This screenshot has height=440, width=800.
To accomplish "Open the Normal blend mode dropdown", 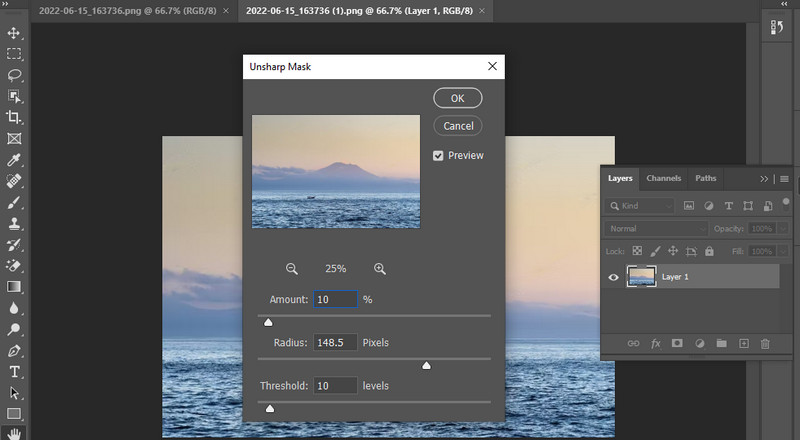I will click(640, 229).
